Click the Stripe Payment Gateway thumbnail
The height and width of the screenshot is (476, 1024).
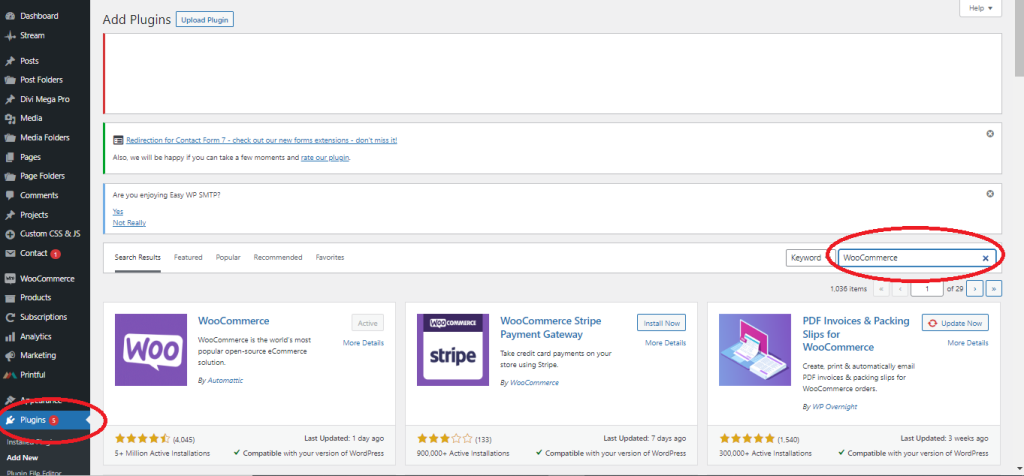(x=453, y=350)
